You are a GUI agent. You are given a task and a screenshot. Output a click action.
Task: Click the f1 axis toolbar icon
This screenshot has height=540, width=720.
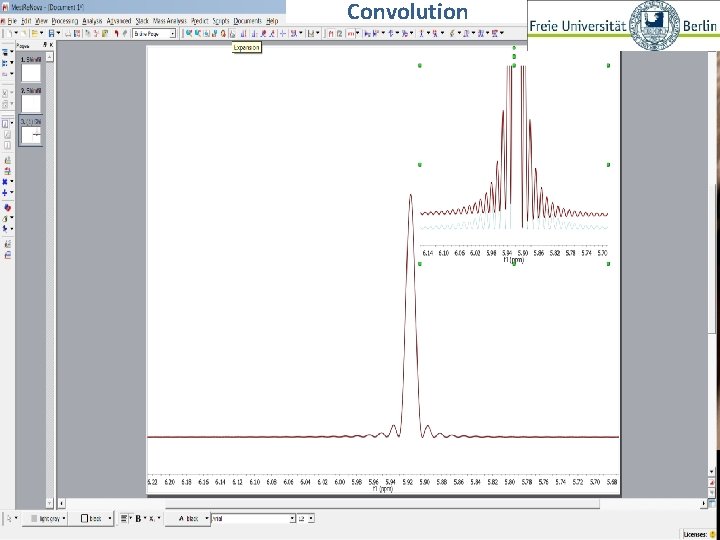[x=330, y=33]
